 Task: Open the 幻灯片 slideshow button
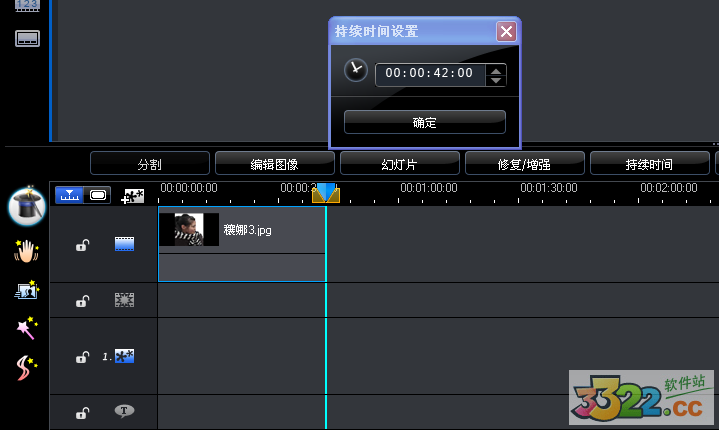(400, 164)
